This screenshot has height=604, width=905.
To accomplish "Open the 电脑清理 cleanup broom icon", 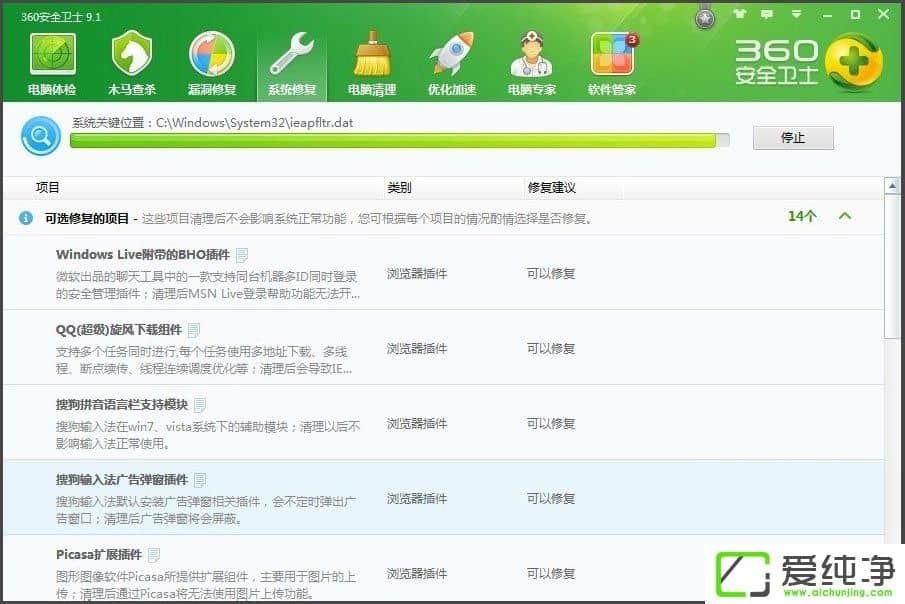I will pos(372,64).
